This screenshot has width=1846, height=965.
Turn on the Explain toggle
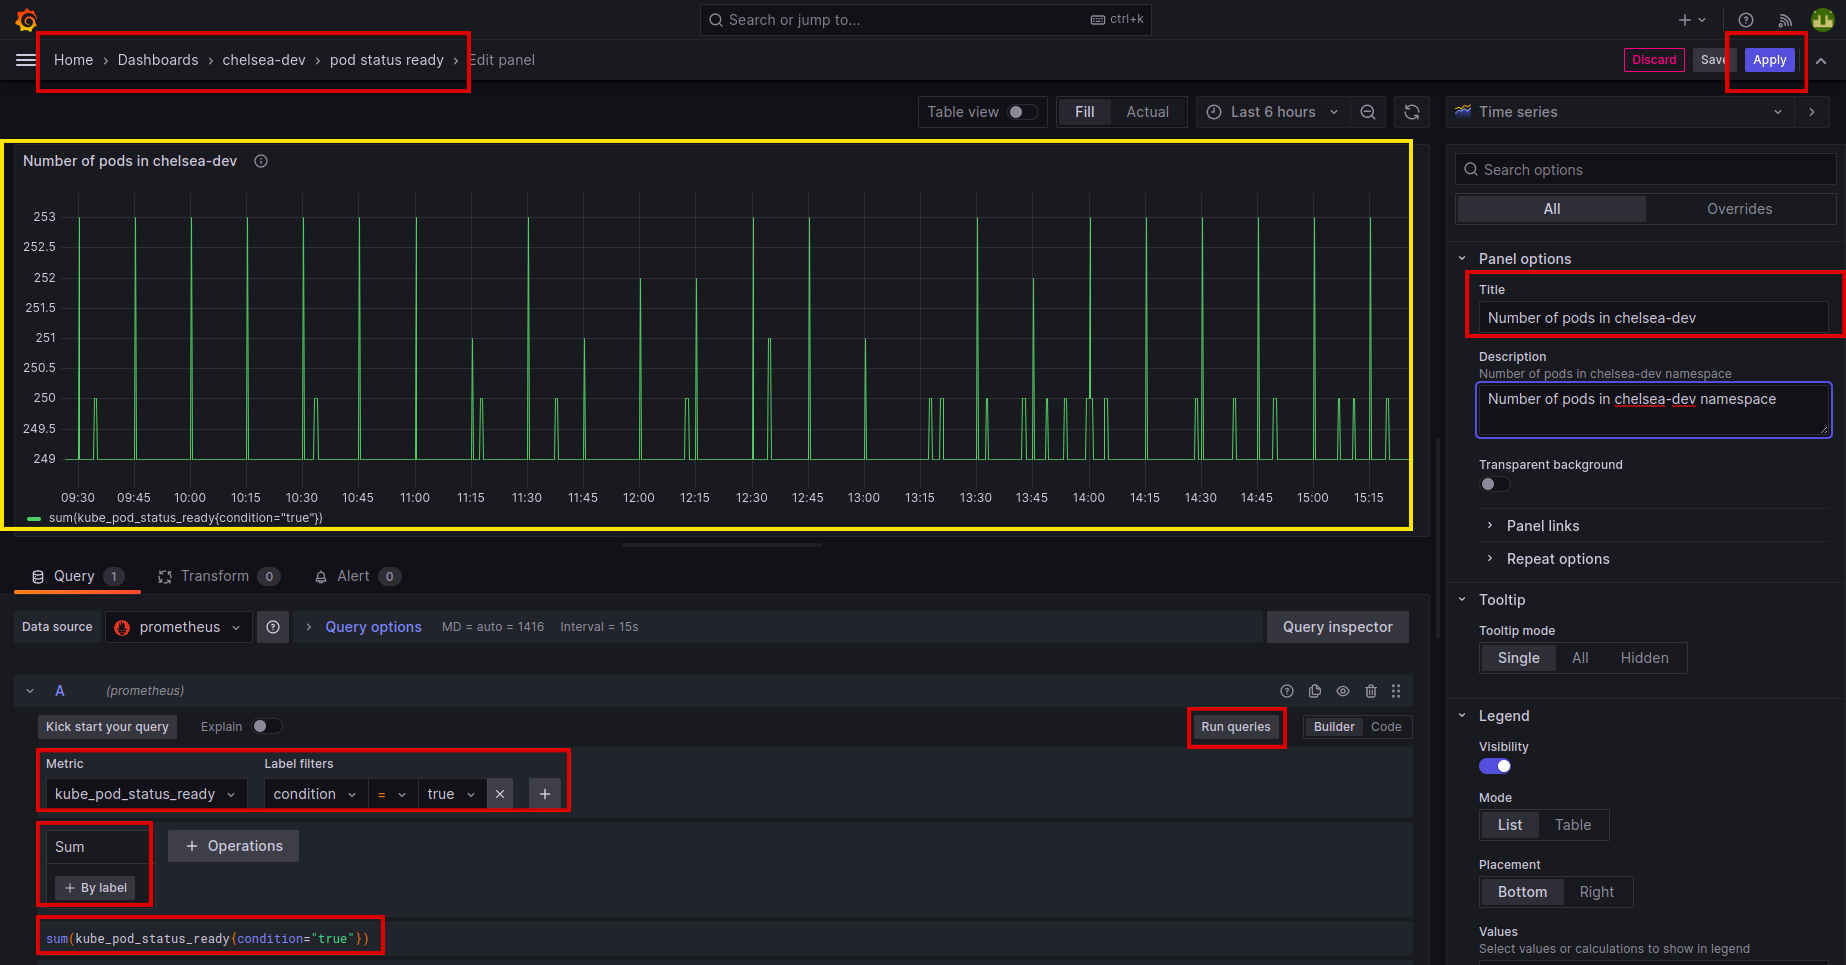coord(266,727)
